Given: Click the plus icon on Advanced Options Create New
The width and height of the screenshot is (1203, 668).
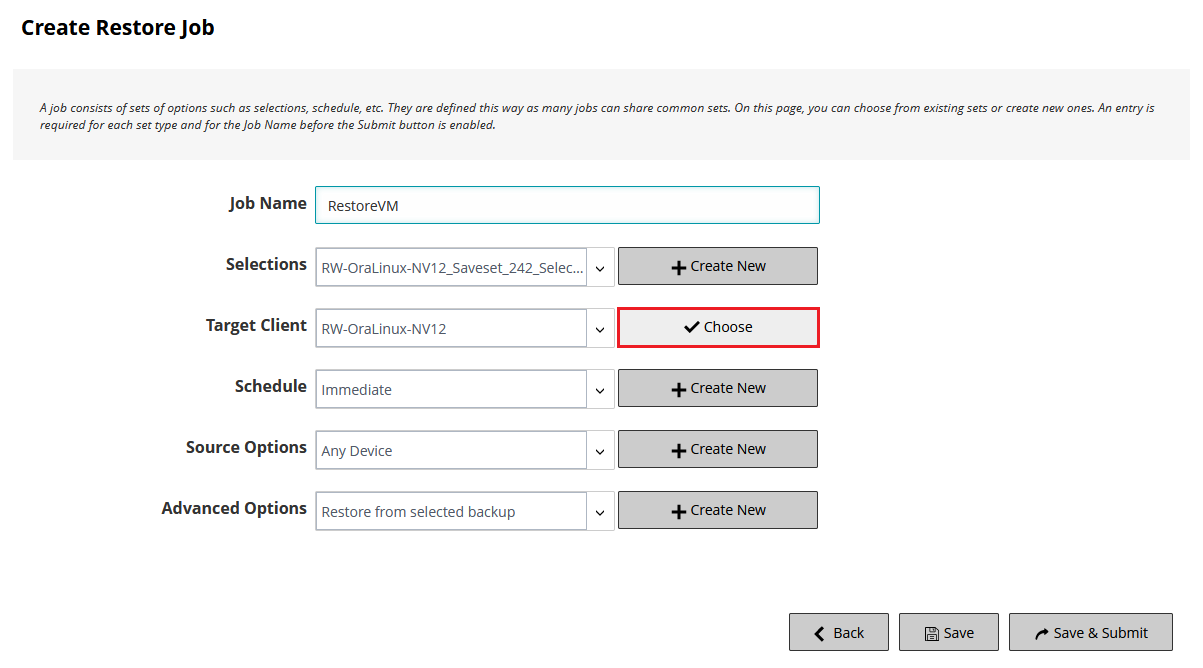Looking at the screenshot, I should tap(677, 510).
